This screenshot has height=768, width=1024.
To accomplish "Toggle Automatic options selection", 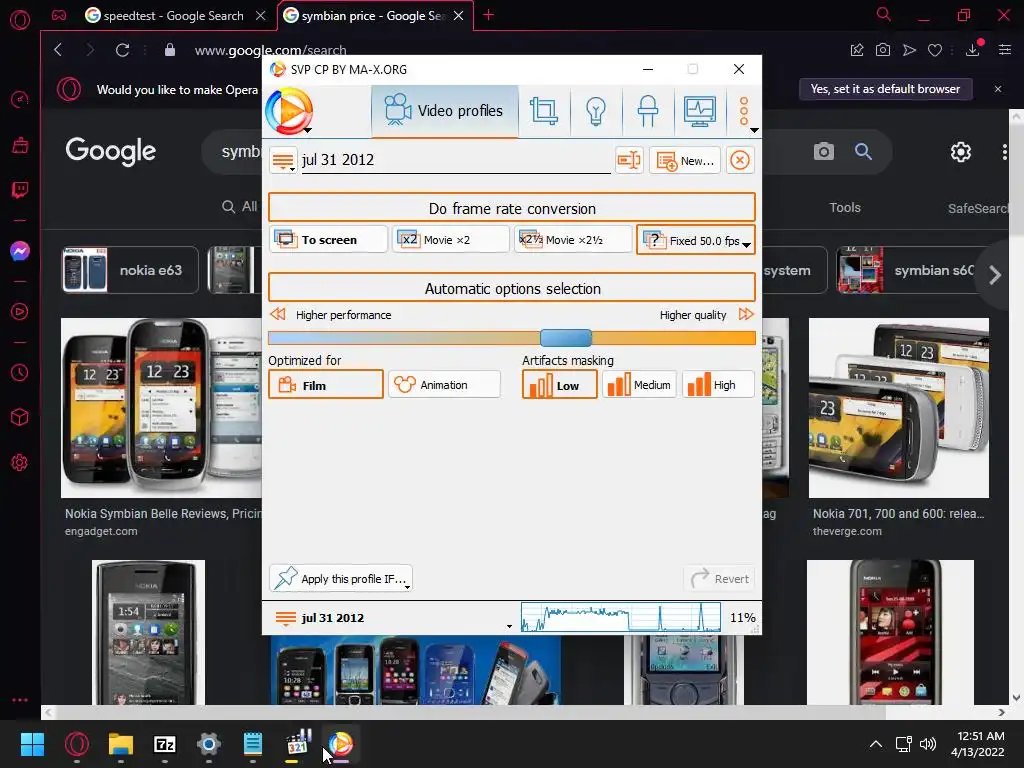I will pos(512,288).
